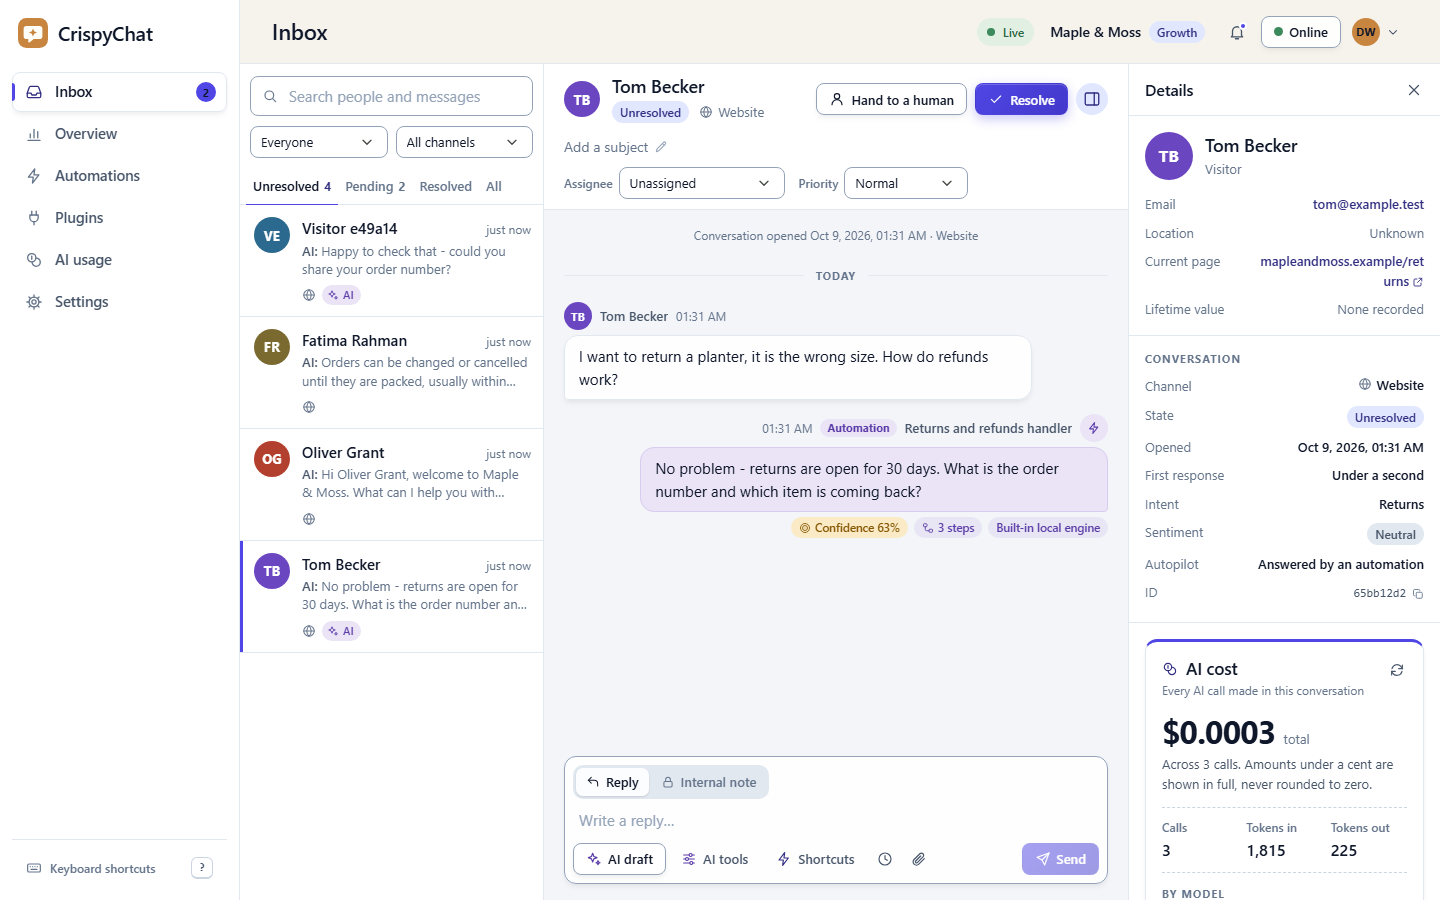
Task: Select the Unresolved tab
Action: pyautogui.click(x=292, y=187)
